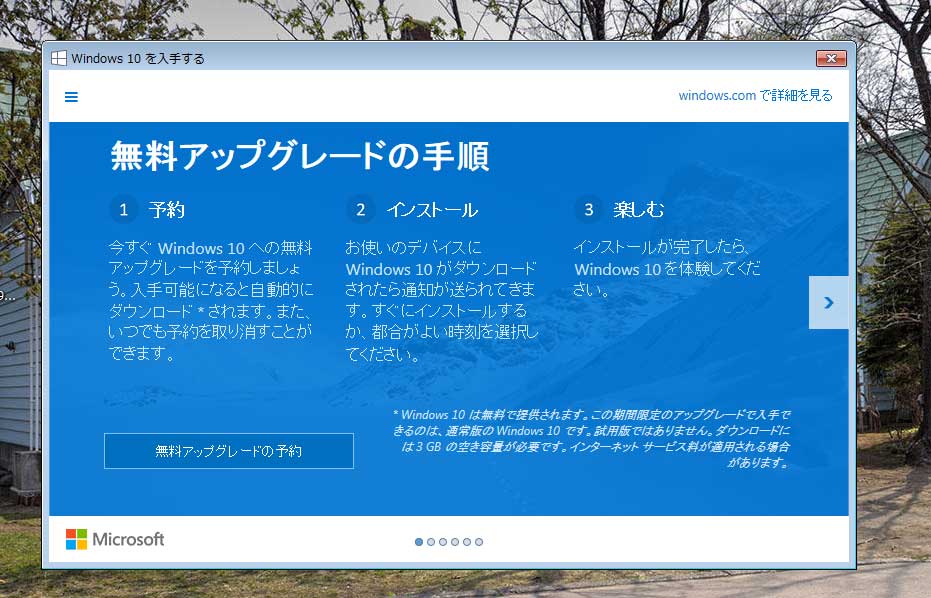Screen dimensions: 931x598
Task: Switch to the fourth pagination dot
Action: 455,542
